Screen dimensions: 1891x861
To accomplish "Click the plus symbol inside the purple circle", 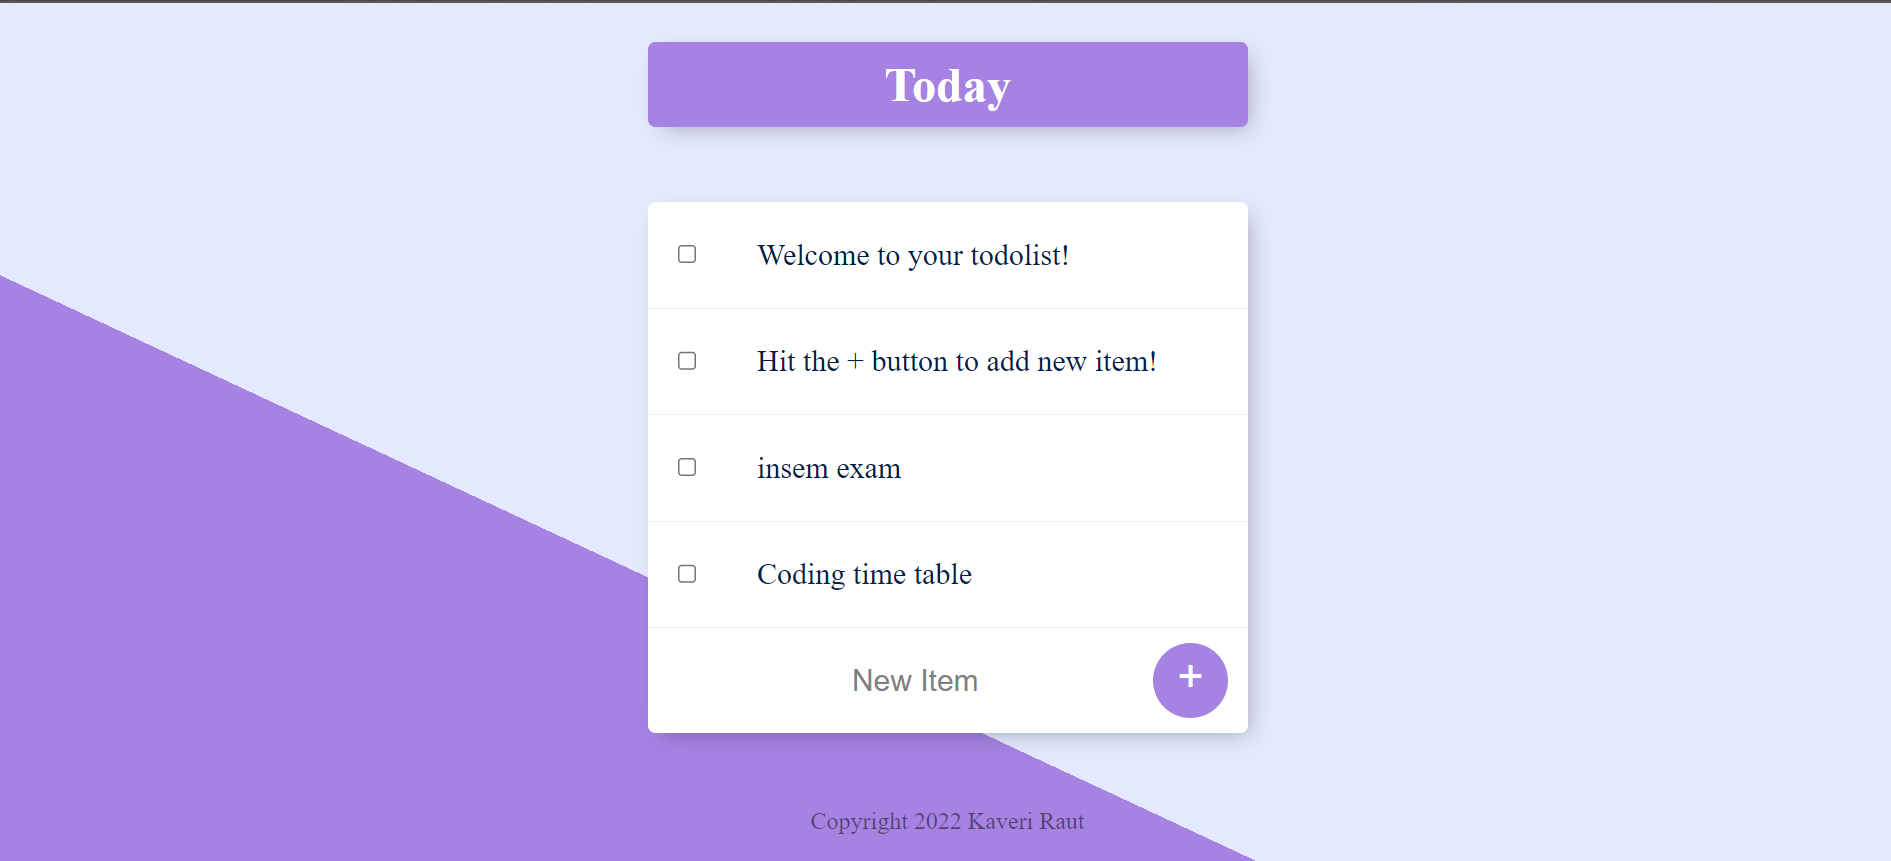I will click(1190, 678).
